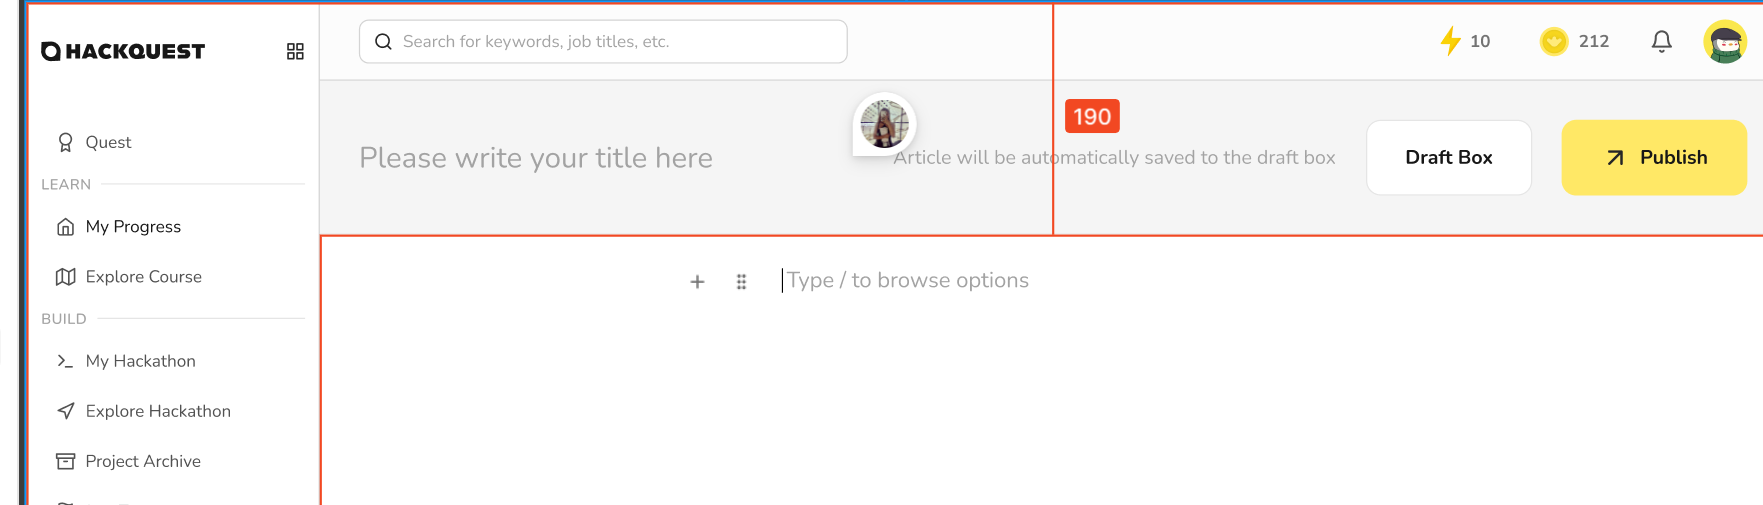Open Quest in the sidebar
This screenshot has height=505, width=1763.
pos(108,142)
